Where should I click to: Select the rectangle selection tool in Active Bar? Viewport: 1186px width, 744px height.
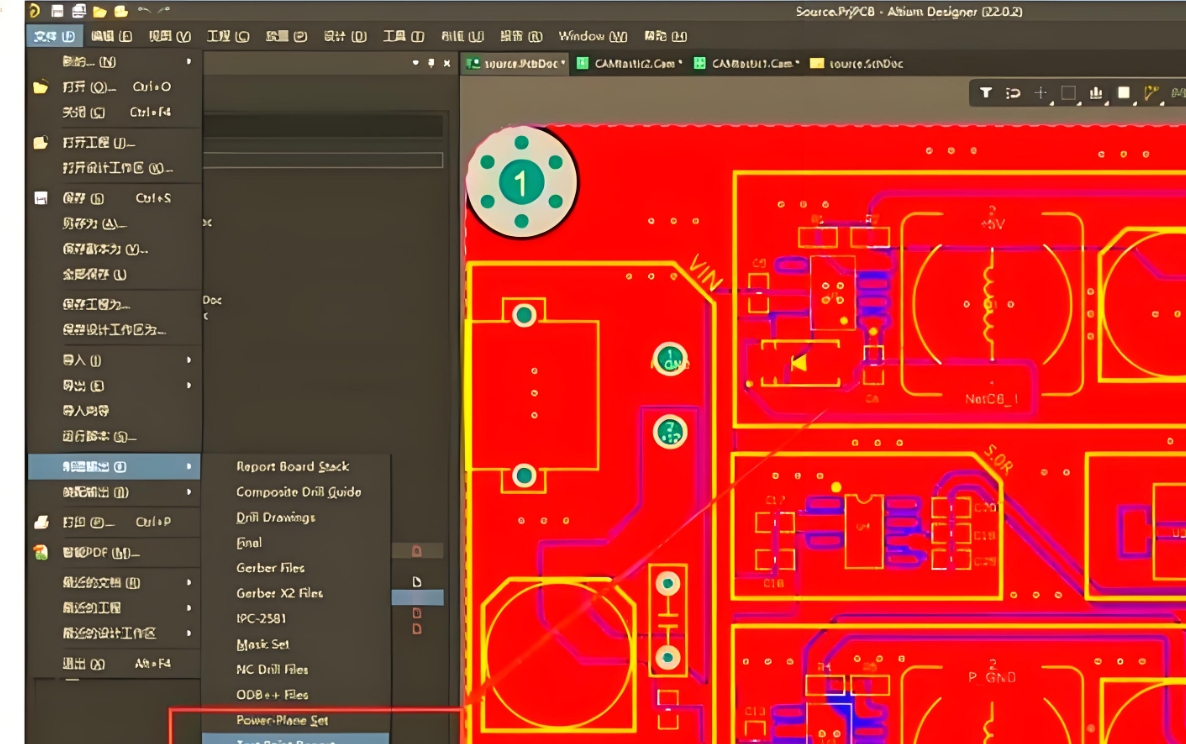[1068, 93]
